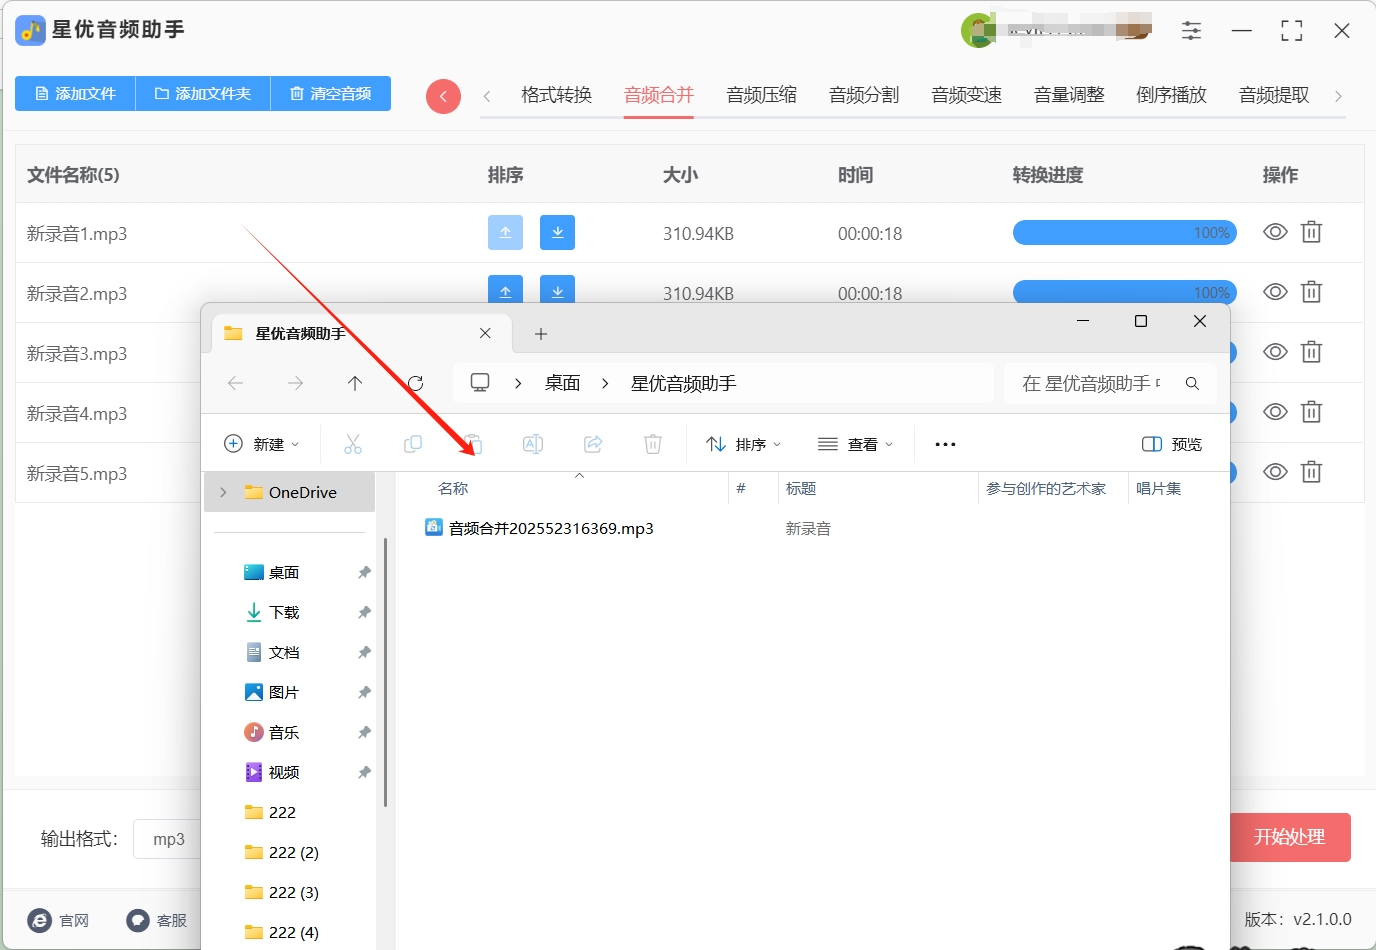
Task: Click the red round back arrow button
Action: pos(443,96)
